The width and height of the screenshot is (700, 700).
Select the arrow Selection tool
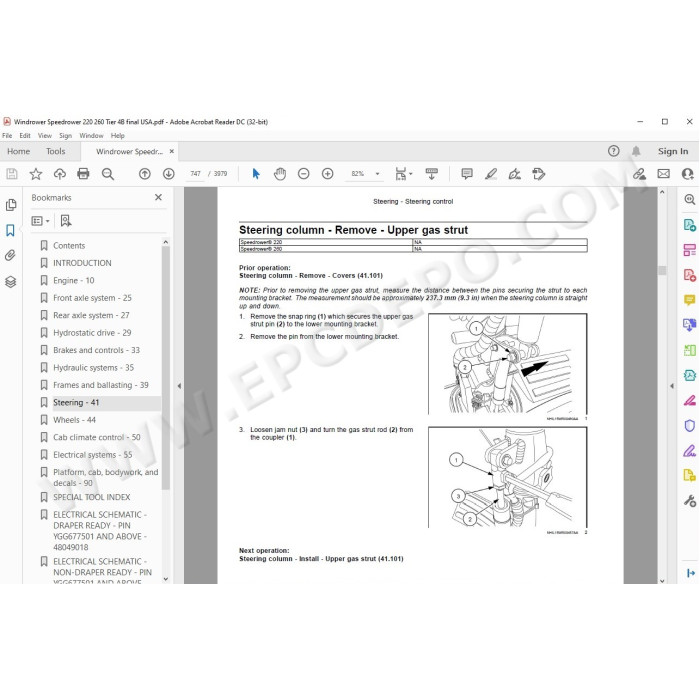click(x=256, y=174)
